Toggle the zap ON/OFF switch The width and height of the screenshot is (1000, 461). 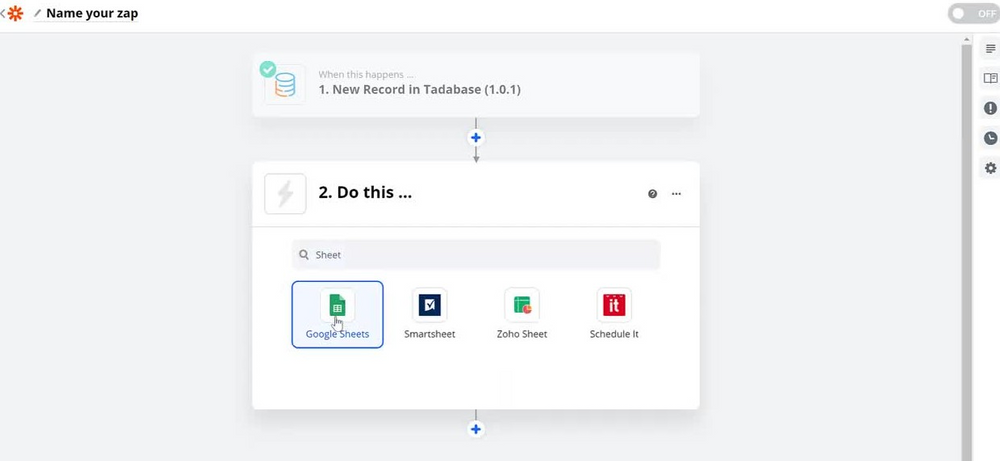tap(974, 13)
